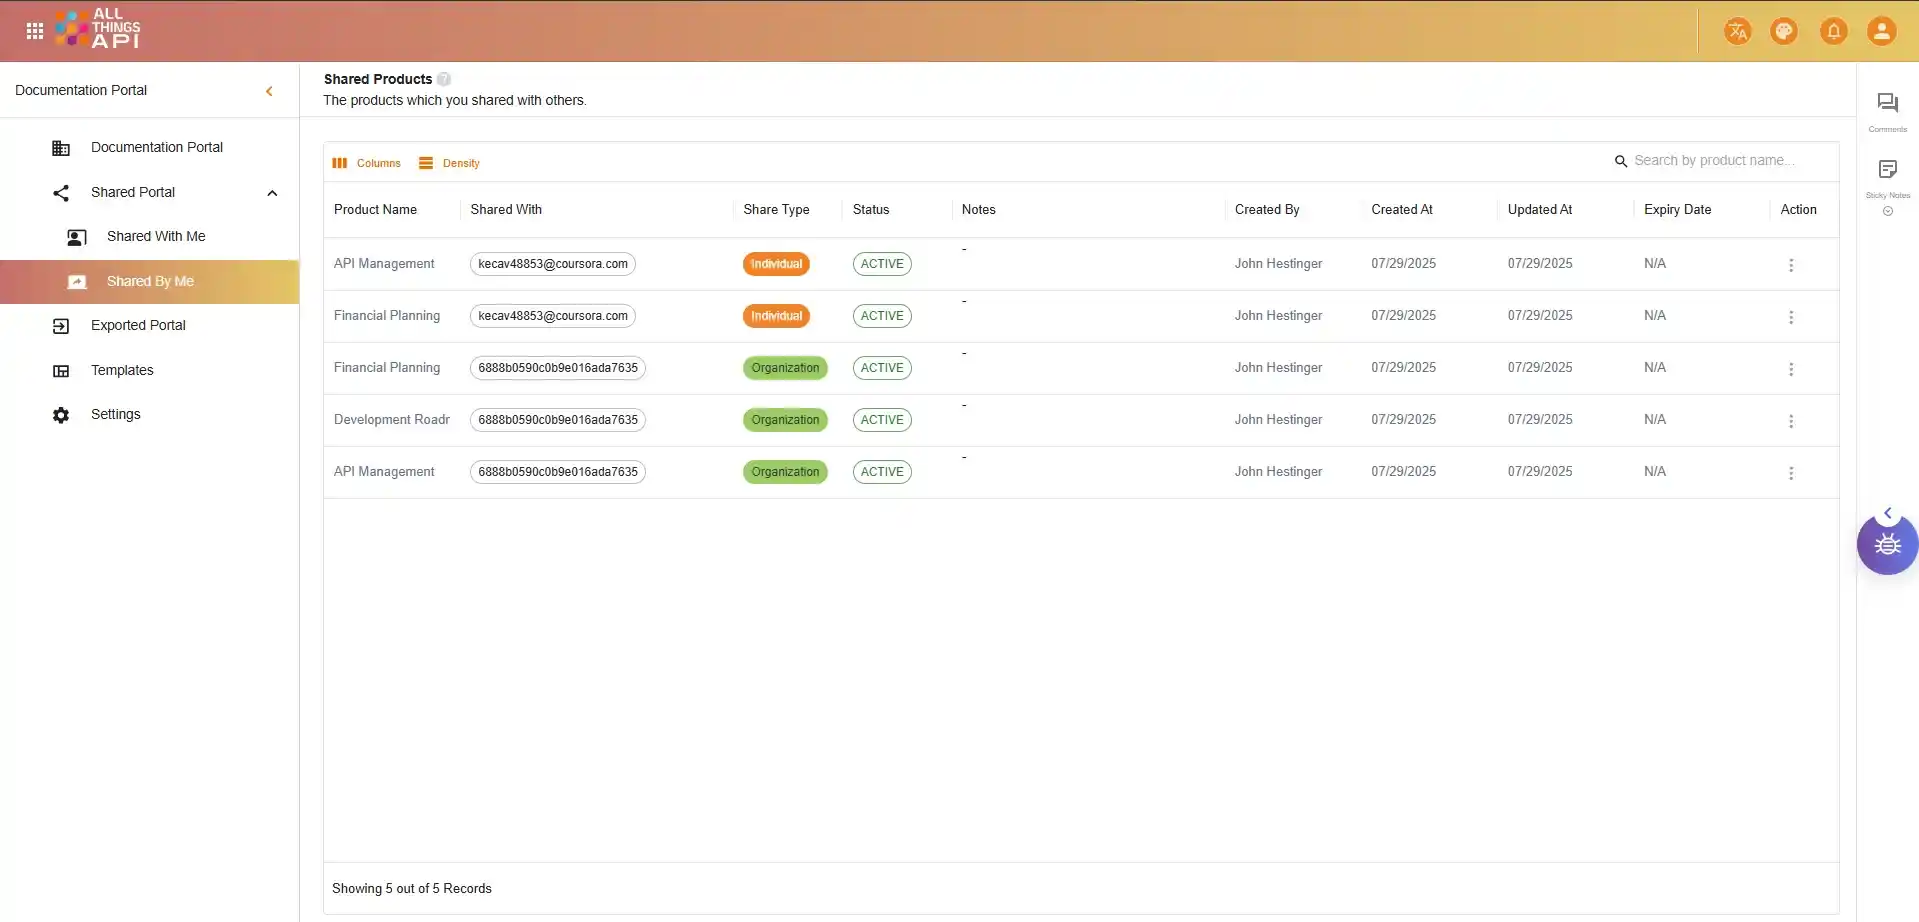
Task: Collapse the Shared Portal submenu
Action: click(272, 193)
